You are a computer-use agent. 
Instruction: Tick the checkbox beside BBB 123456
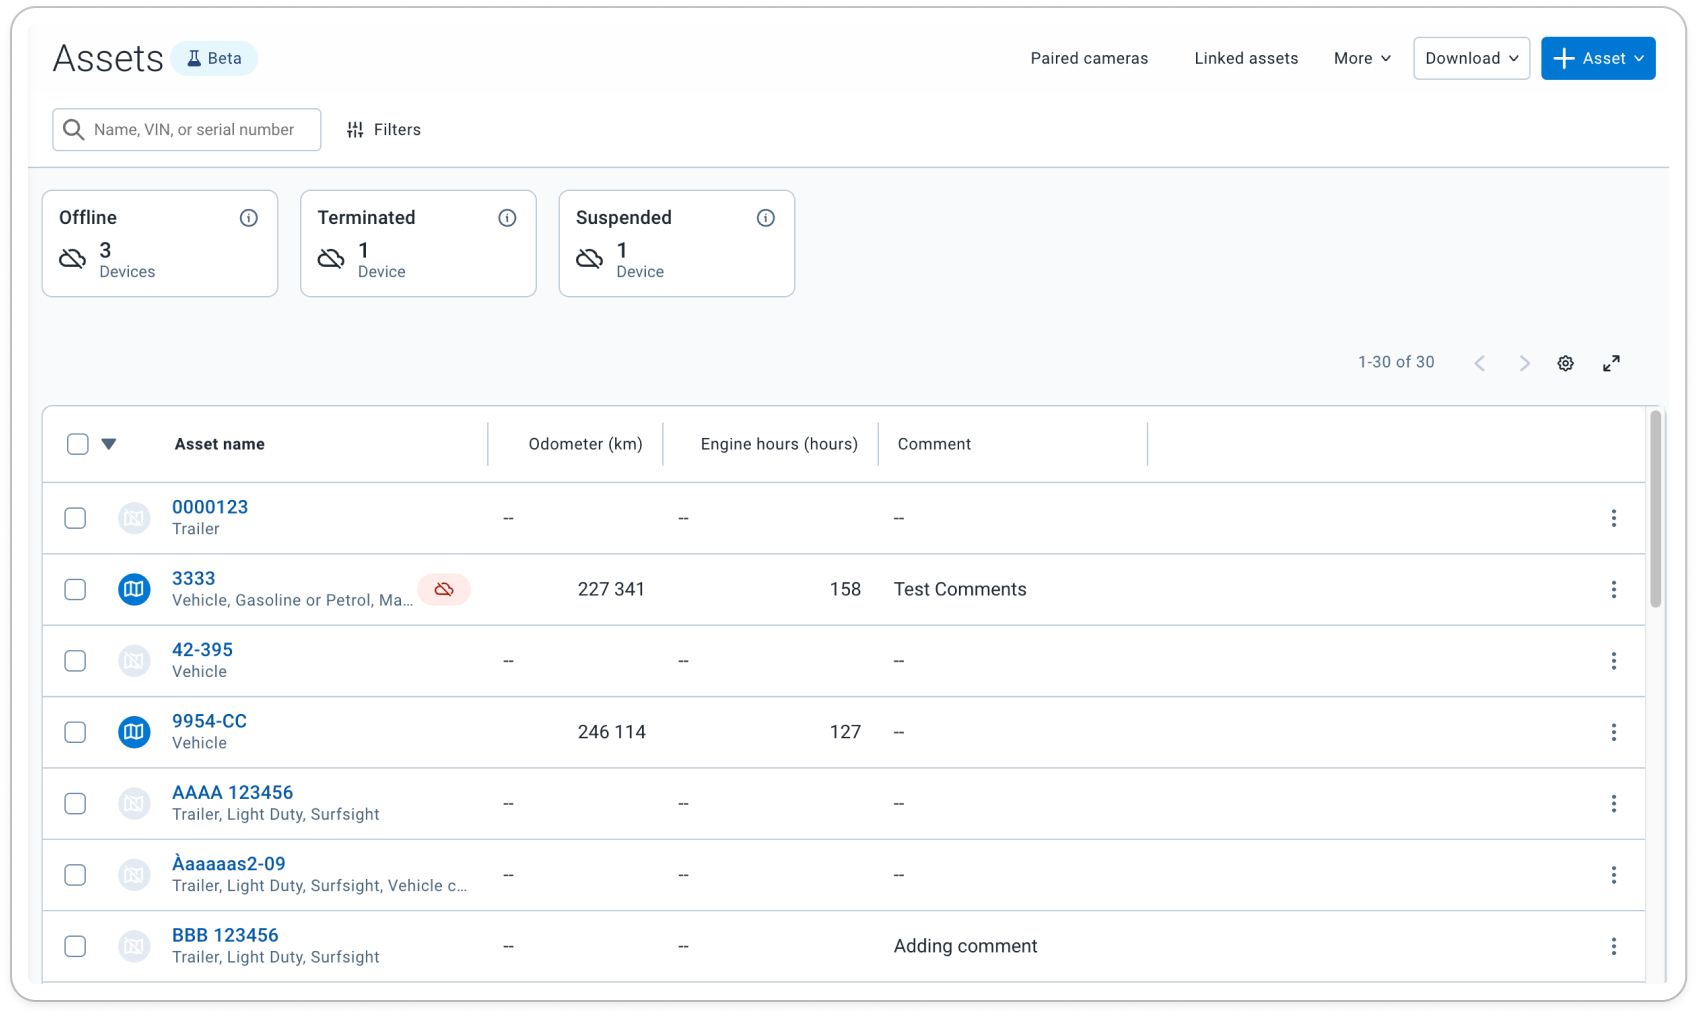tap(75, 946)
